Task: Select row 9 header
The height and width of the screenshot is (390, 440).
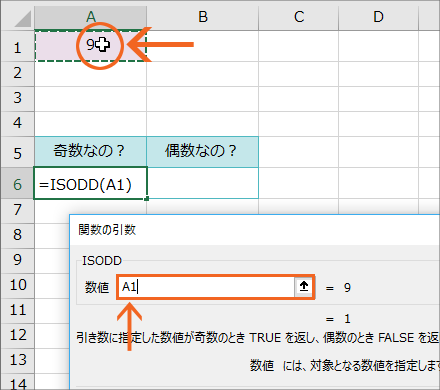Action: (x=17, y=261)
